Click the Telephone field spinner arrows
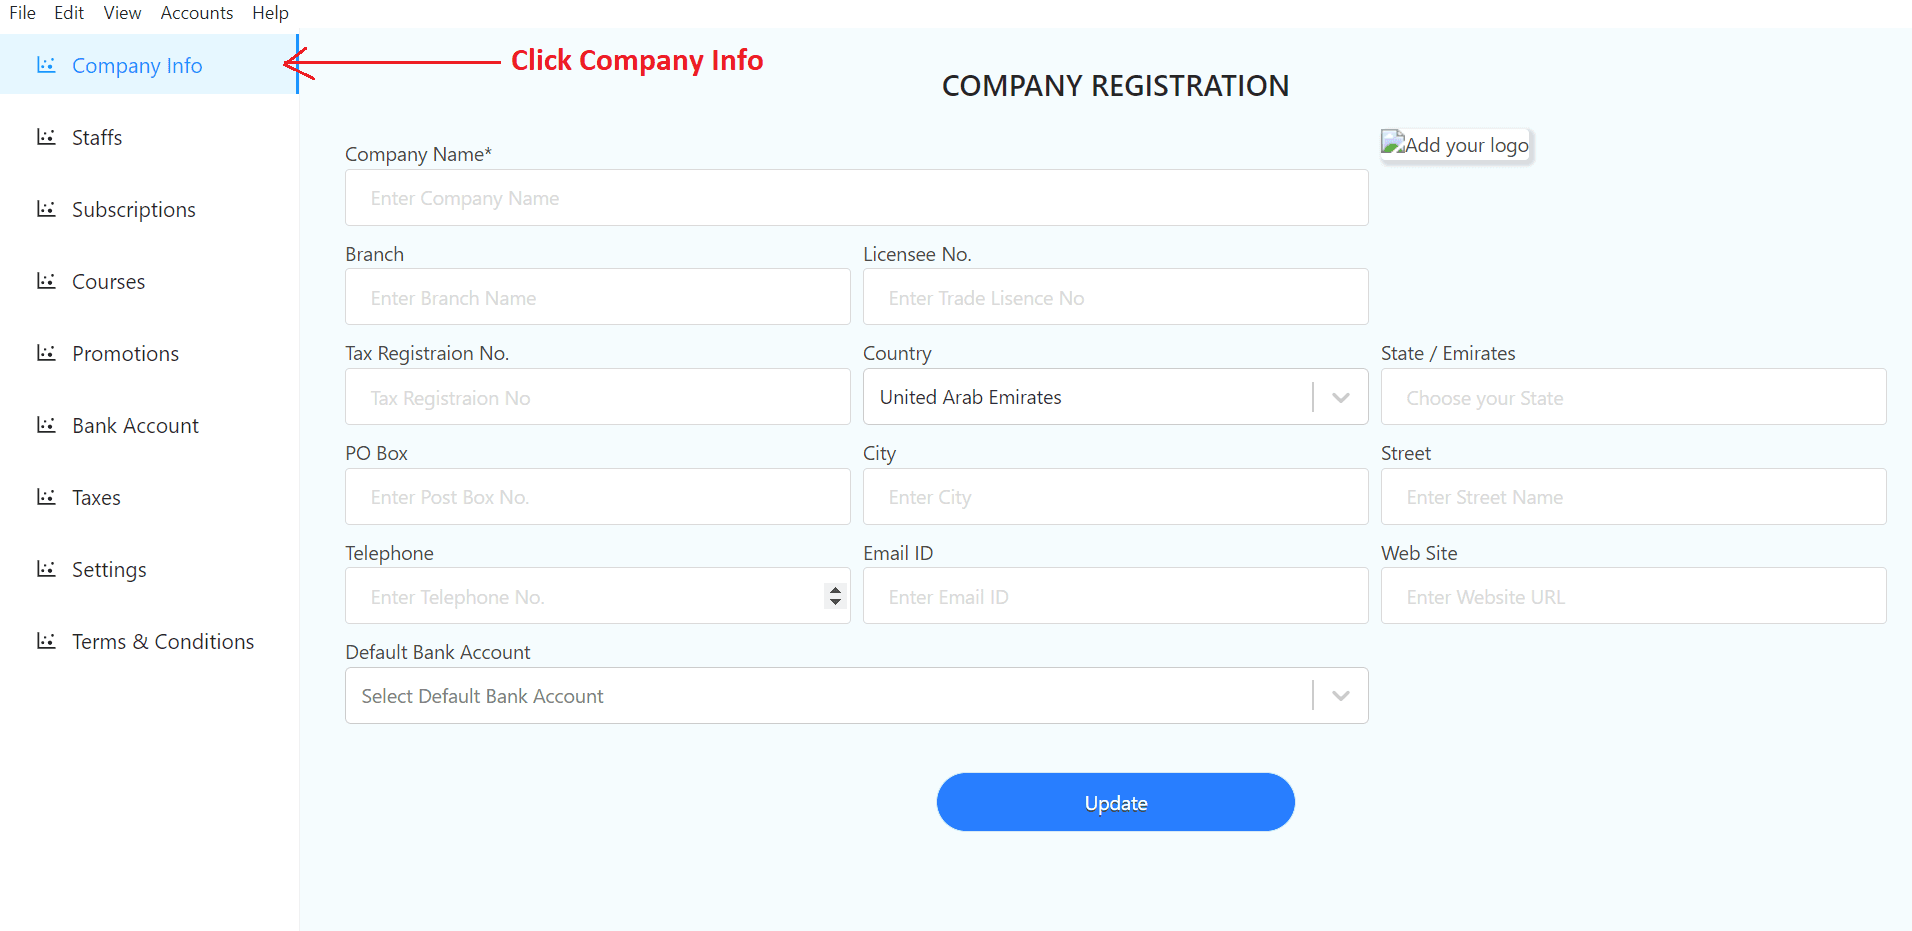Screen dimensions: 1912x931 [x=835, y=596]
